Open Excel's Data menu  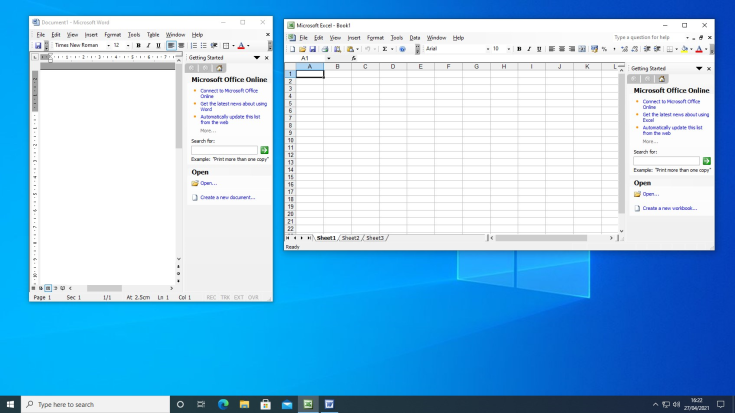coord(415,38)
